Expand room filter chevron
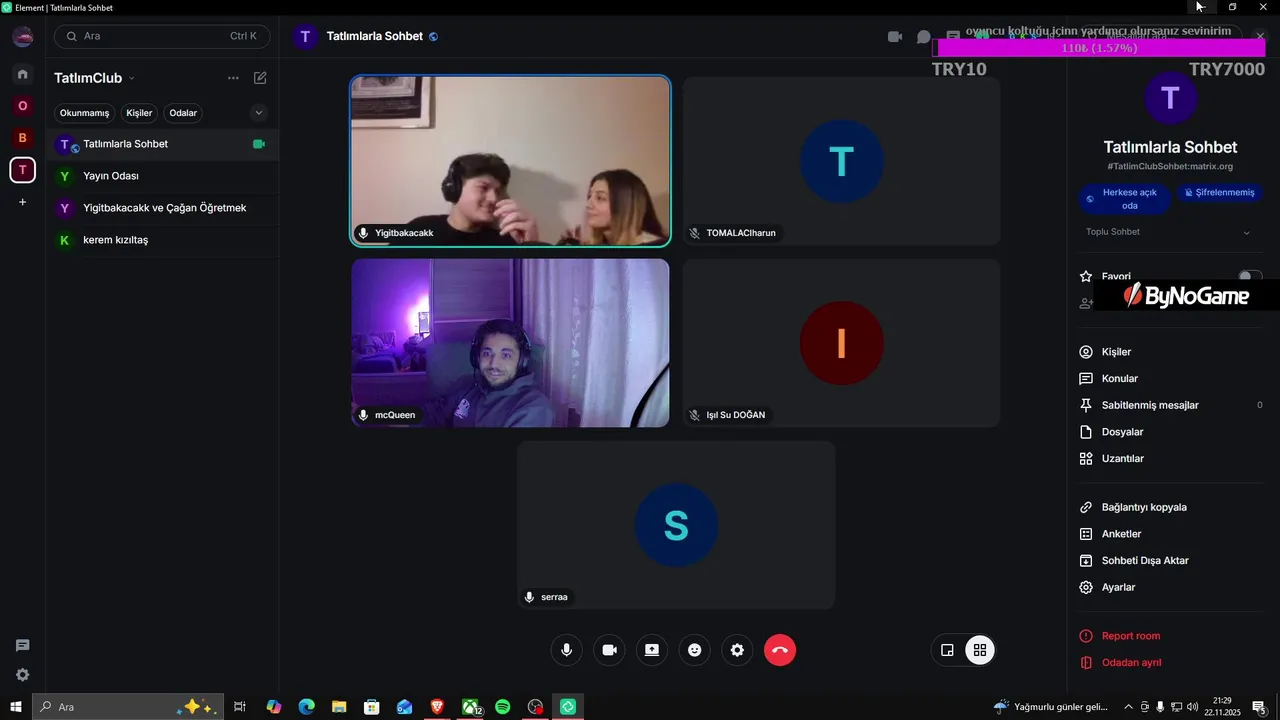This screenshot has width=1280, height=720. [259, 113]
